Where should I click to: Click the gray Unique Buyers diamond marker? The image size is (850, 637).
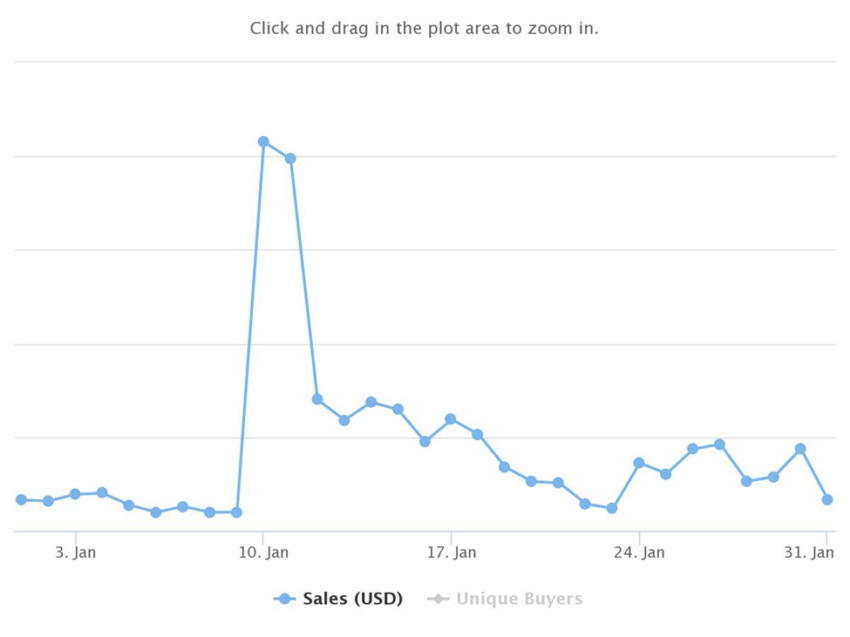coord(438,599)
